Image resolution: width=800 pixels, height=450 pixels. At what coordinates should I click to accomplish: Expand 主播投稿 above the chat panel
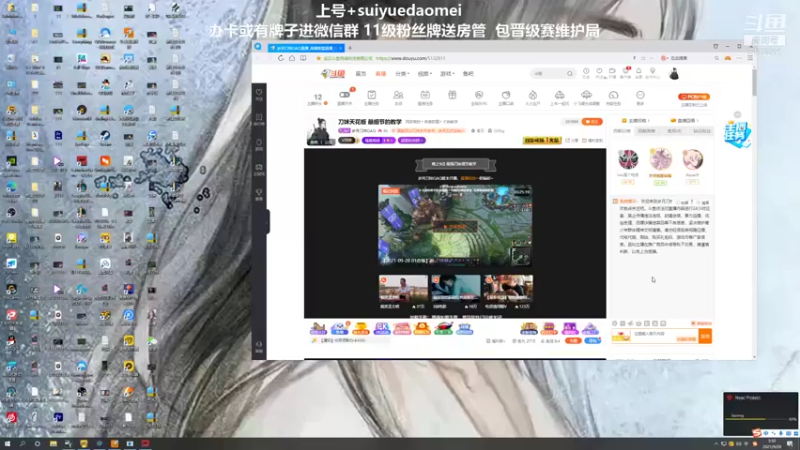(x=636, y=121)
